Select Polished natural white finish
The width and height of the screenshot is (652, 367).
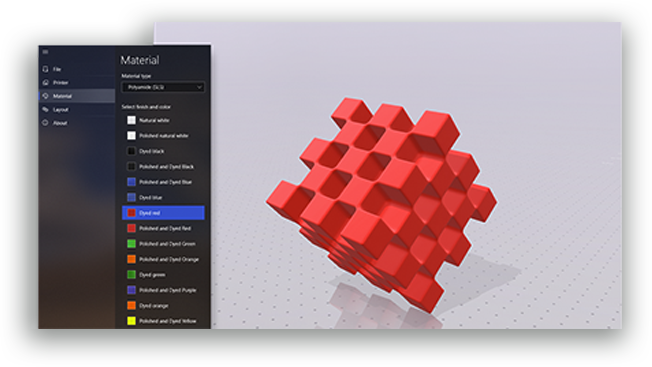163,135
